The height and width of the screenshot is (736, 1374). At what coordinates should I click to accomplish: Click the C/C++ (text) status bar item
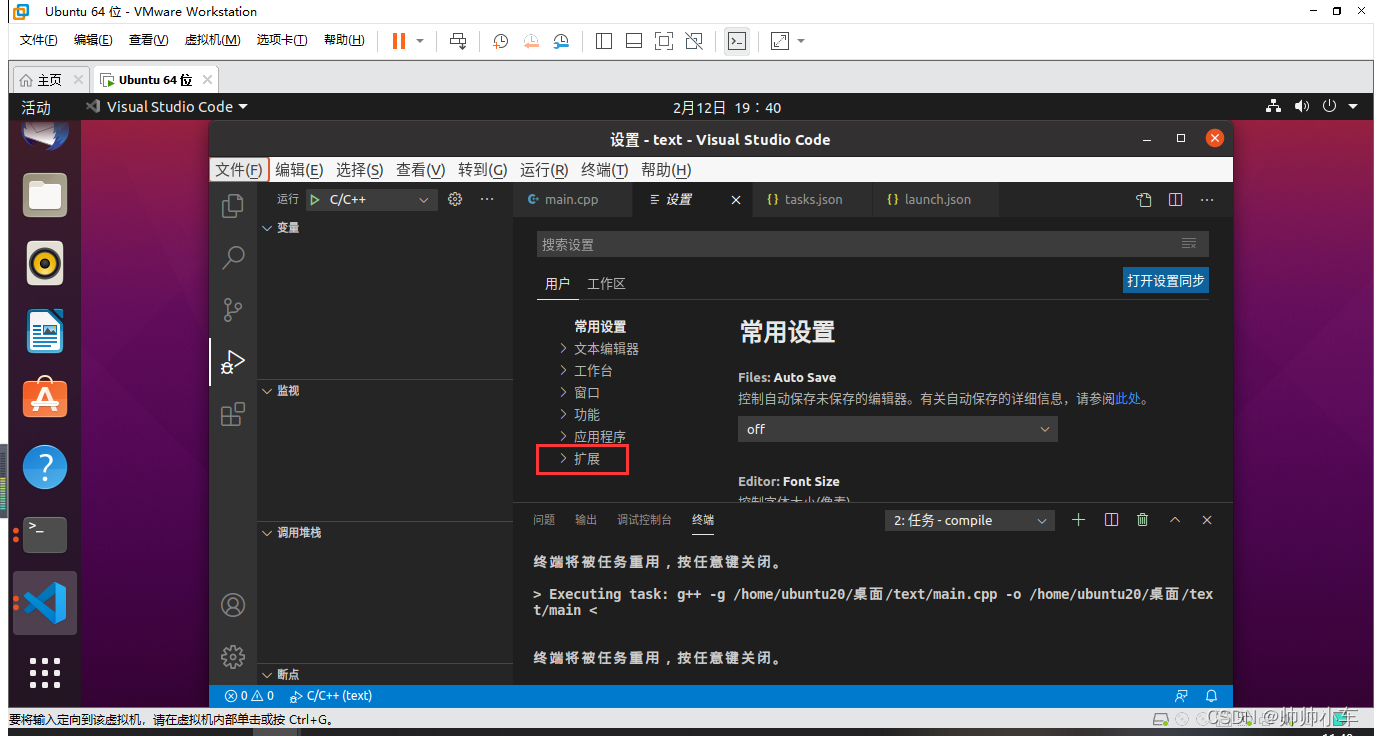[x=330, y=696]
